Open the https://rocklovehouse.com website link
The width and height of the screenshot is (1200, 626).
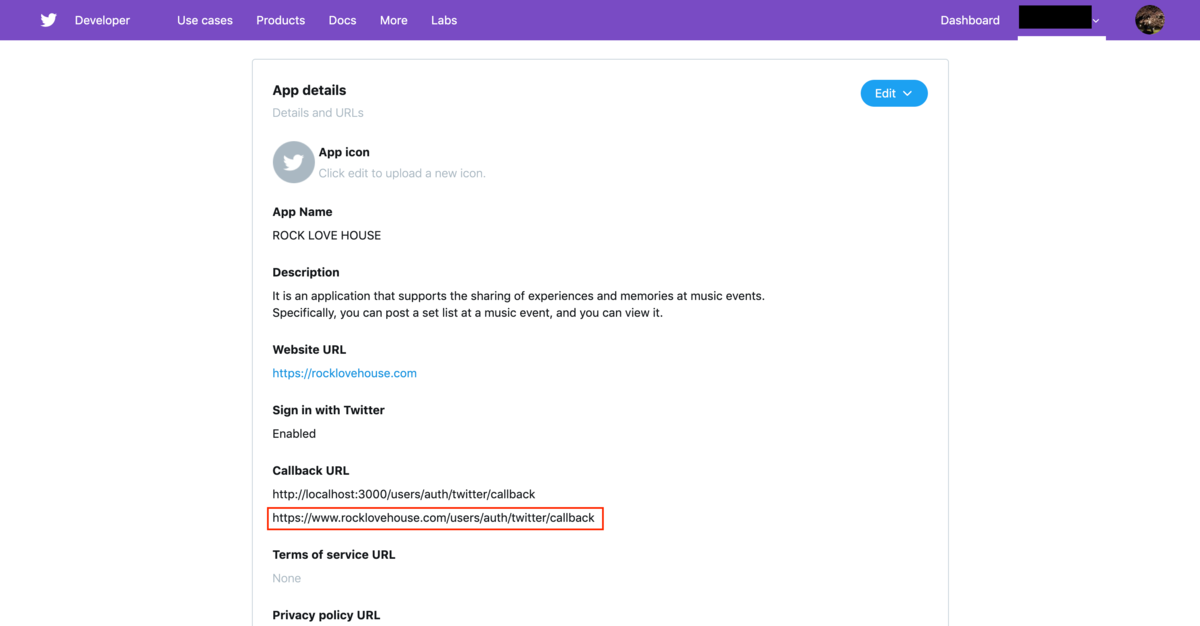click(344, 373)
